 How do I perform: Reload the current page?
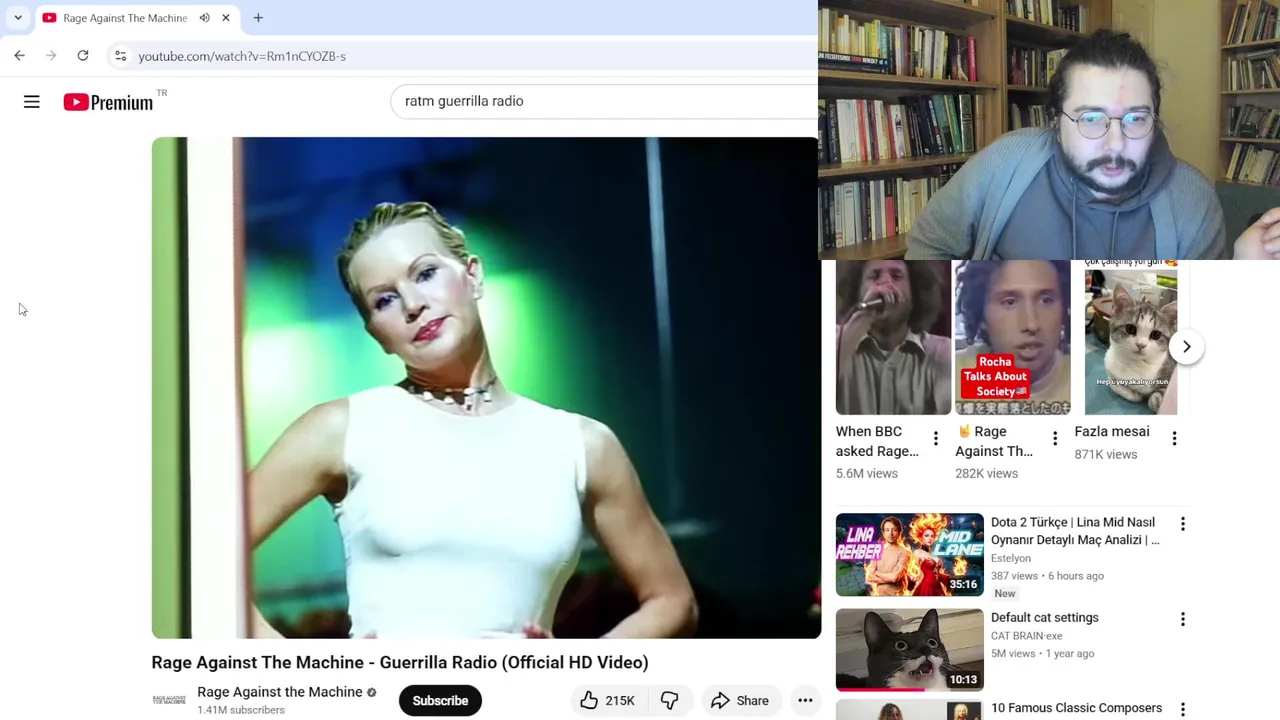(83, 56)
